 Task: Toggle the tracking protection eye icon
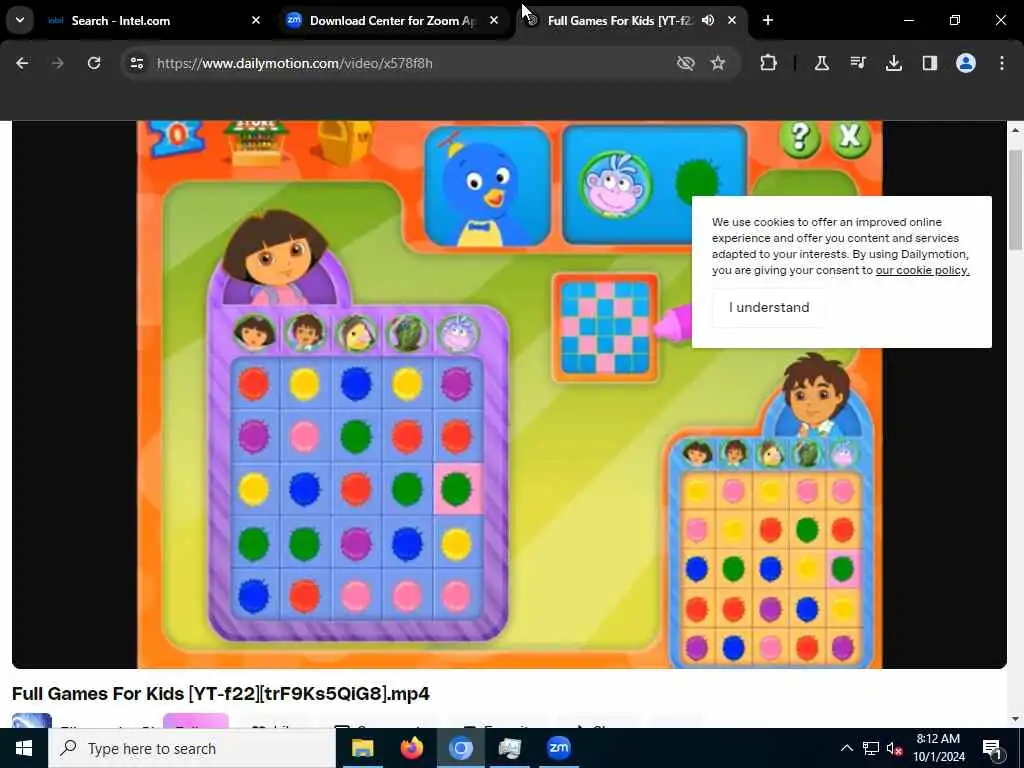pyautogui.click(x=685, y=63)
